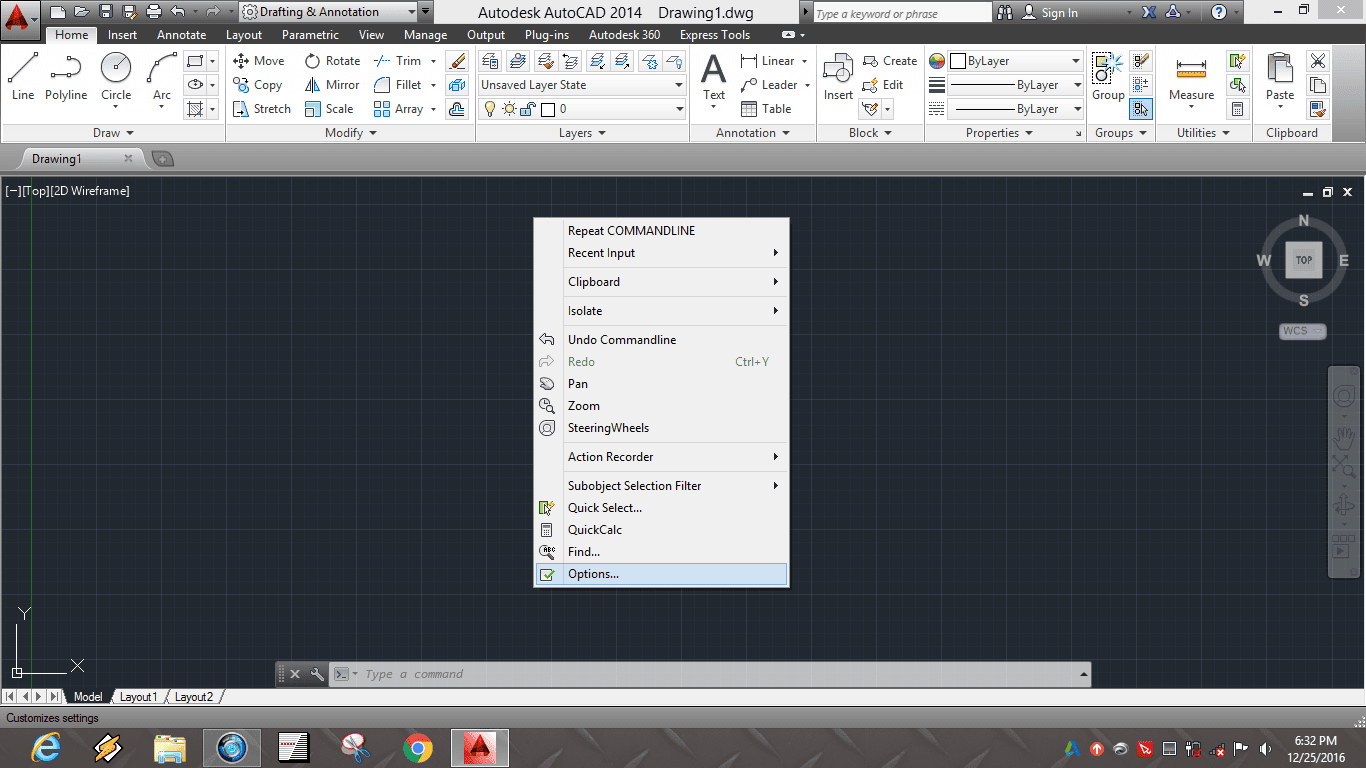Viewport: 1366px width, 768px height.
Task: Click Undo Commandline in the context menu
Action: 661,340
